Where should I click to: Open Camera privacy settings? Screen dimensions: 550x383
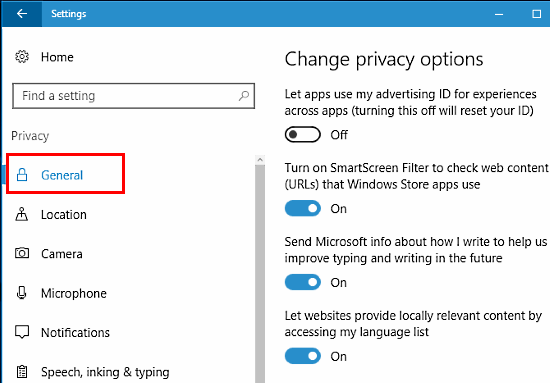(x=62, y=254)
